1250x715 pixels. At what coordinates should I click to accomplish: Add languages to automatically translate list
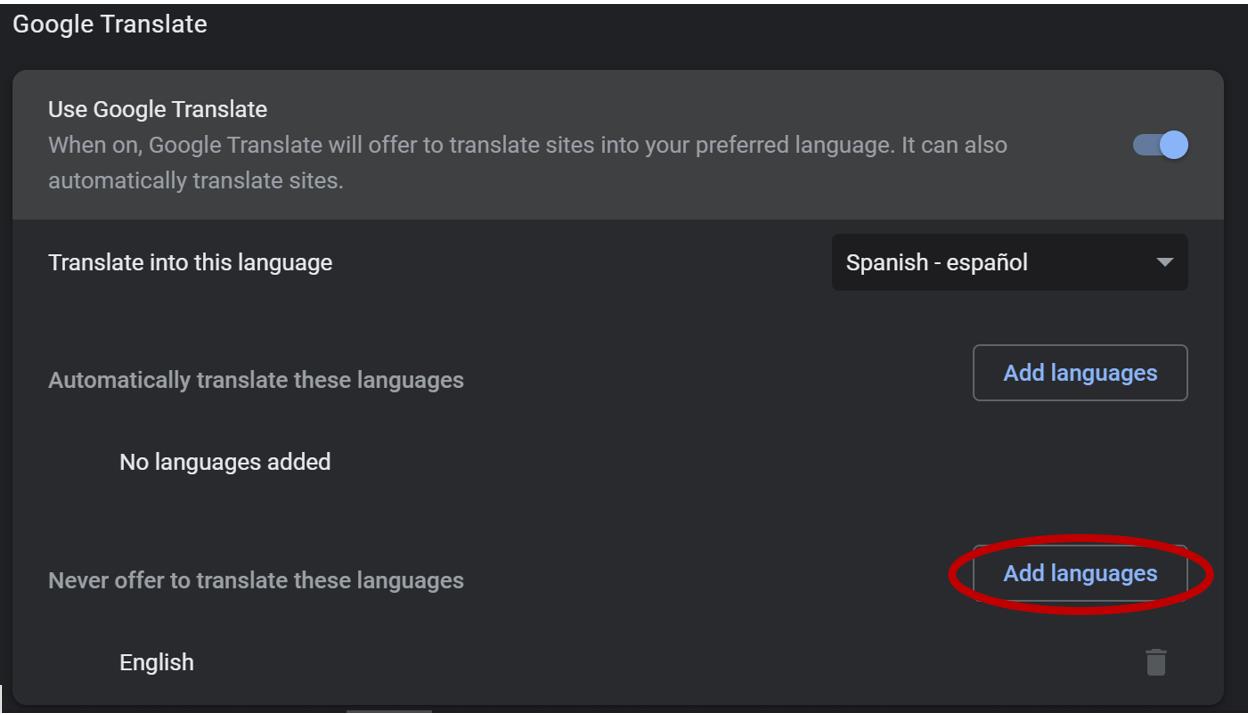[1080, 373]
